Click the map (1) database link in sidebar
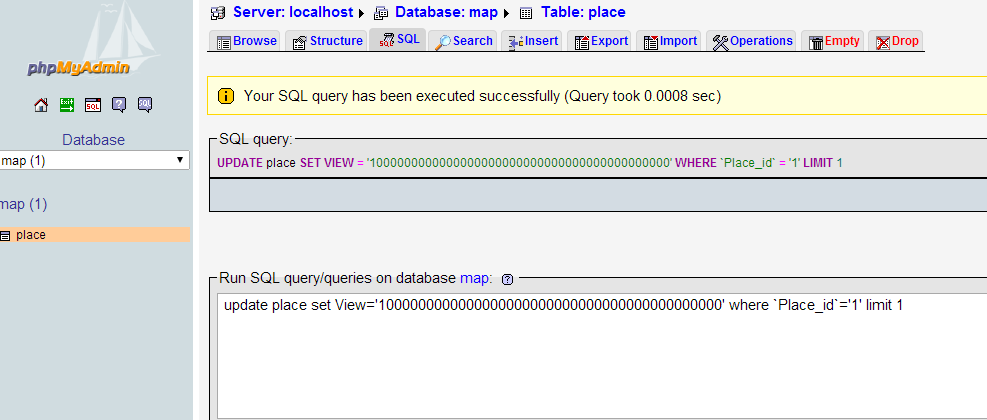 pos(23,204)
